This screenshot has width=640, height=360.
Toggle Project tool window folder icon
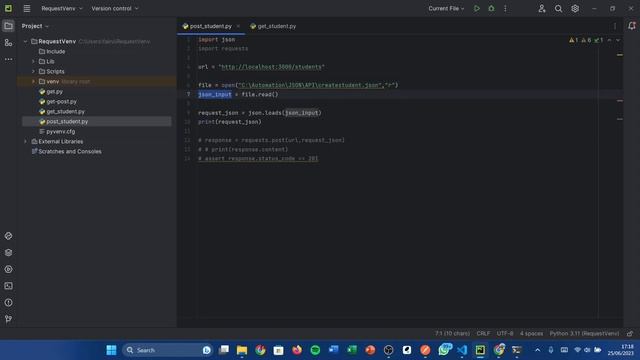[8, 26]
